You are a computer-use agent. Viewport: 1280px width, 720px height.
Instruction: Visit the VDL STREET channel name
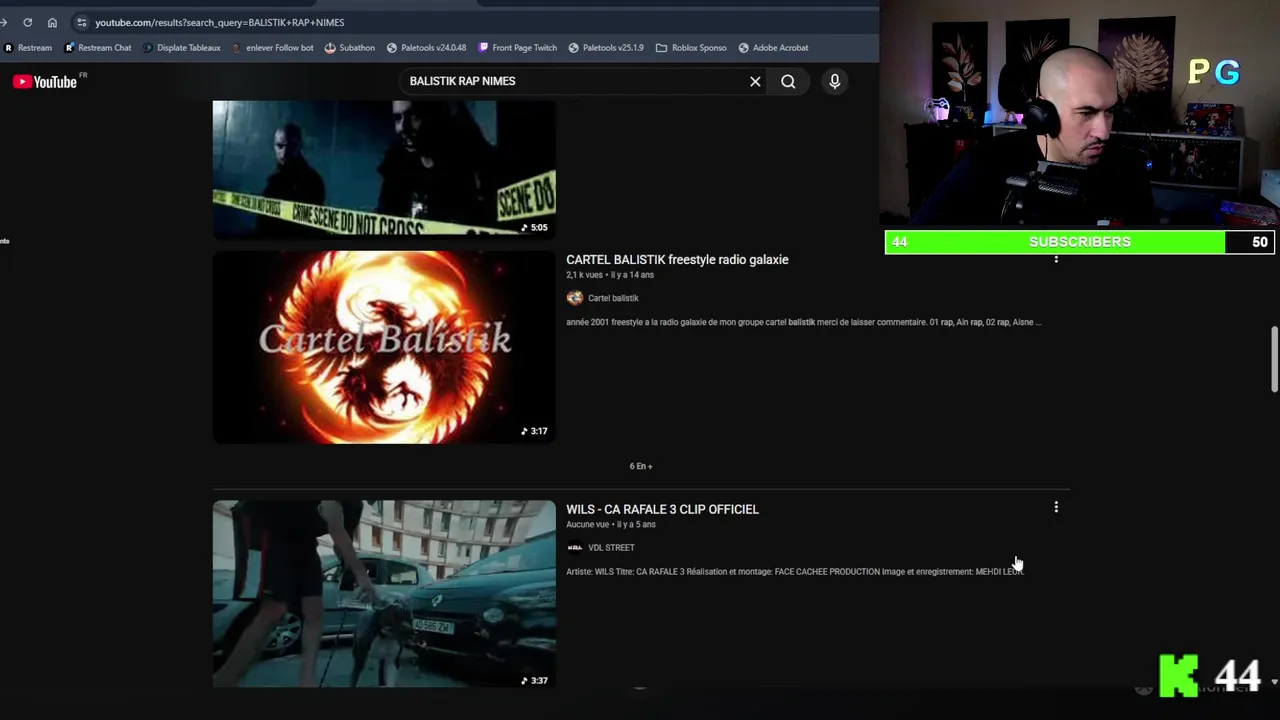pos(611,547)
